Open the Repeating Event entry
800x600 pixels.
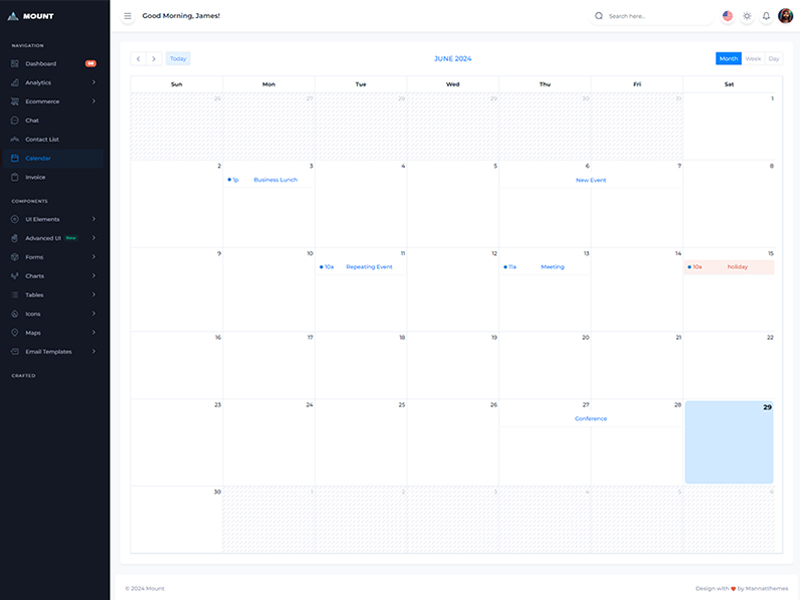pyautogui.click(x=361, y=267)
